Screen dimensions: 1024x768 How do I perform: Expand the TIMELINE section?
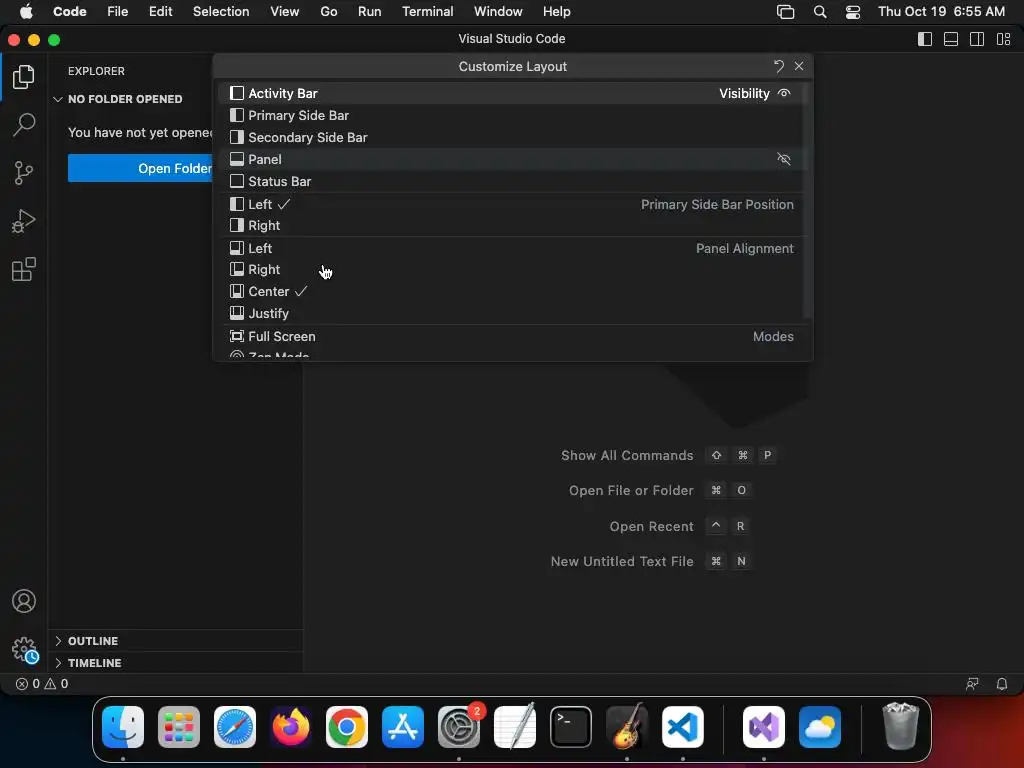(88, 663)
